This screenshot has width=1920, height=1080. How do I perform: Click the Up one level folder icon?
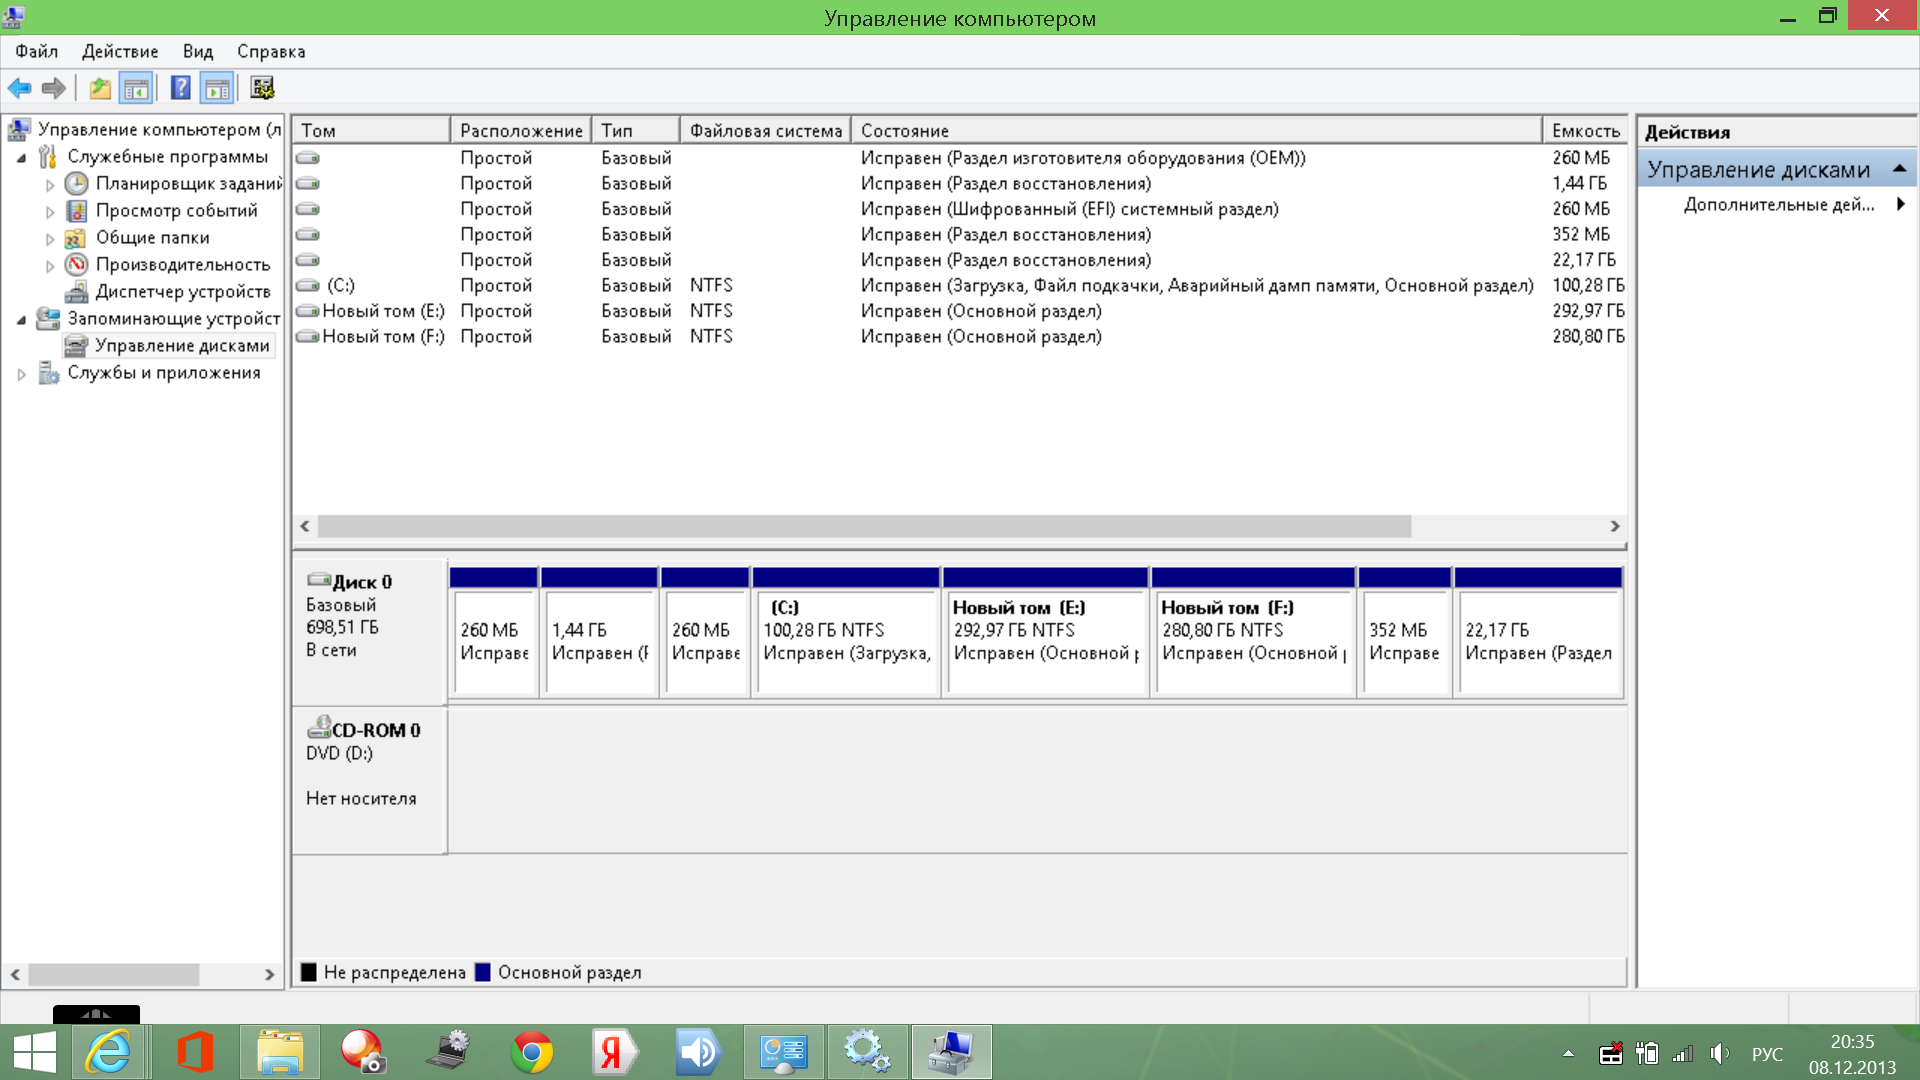[100, 88]
